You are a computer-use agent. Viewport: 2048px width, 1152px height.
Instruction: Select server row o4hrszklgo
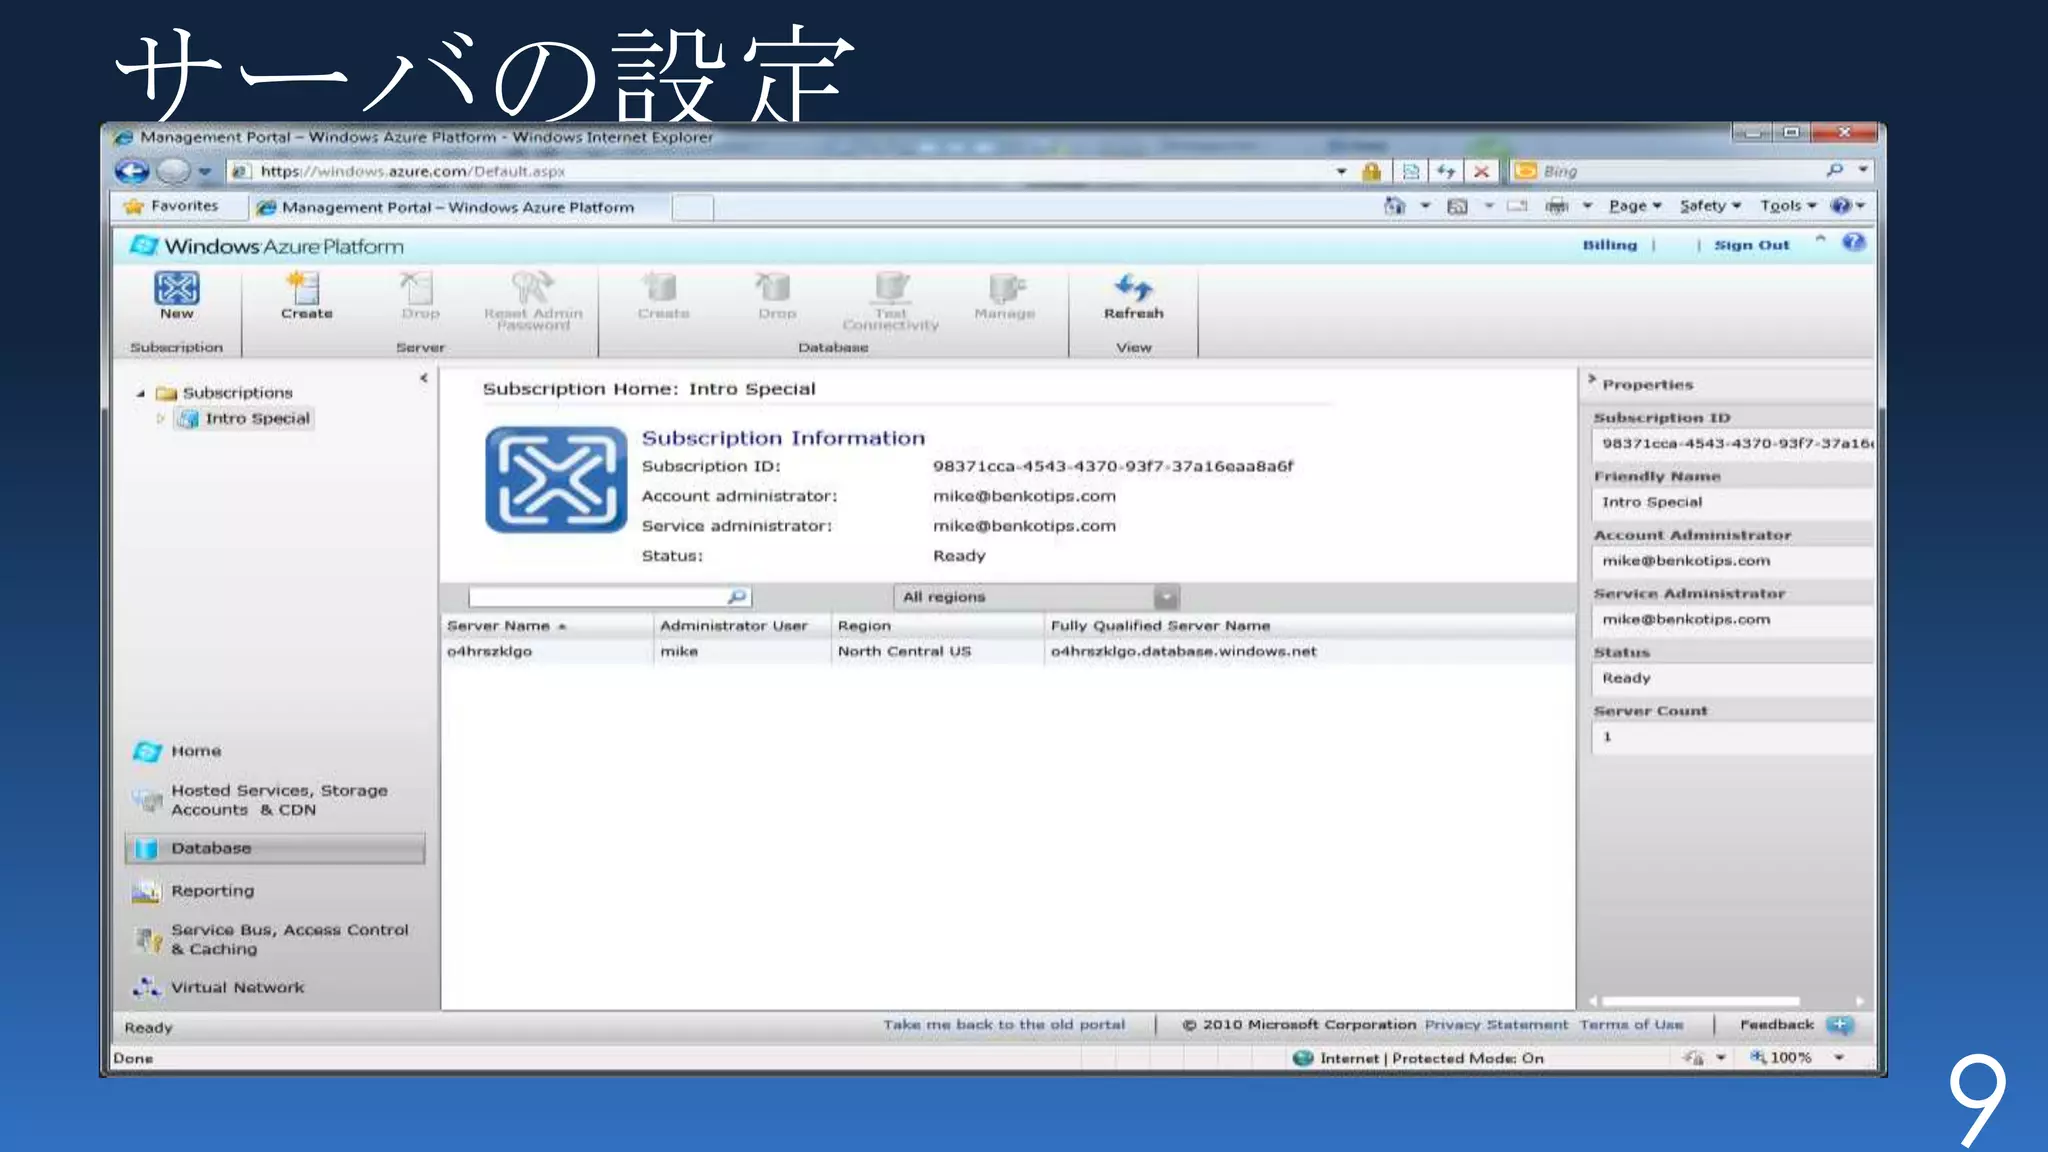(x=1008, y=652)
